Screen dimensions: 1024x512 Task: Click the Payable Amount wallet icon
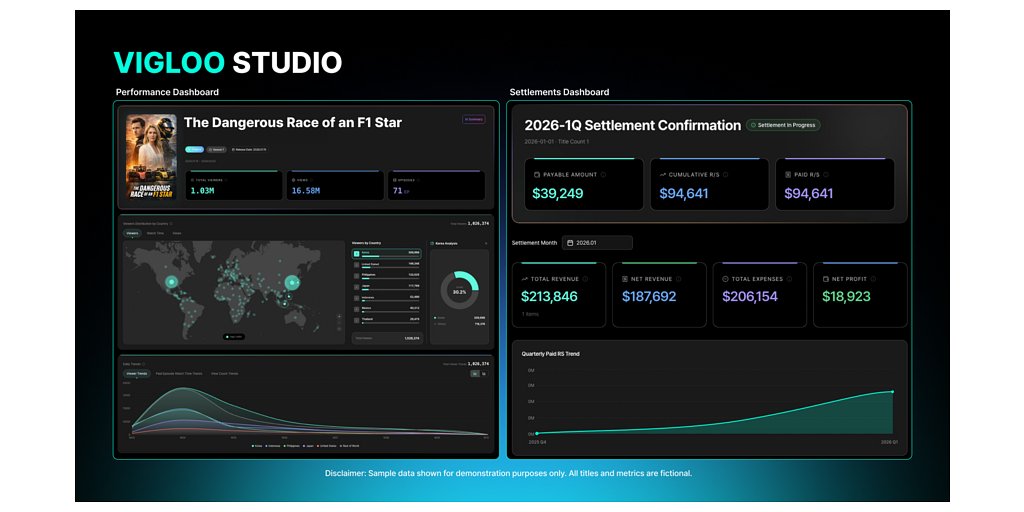[537, 175]
